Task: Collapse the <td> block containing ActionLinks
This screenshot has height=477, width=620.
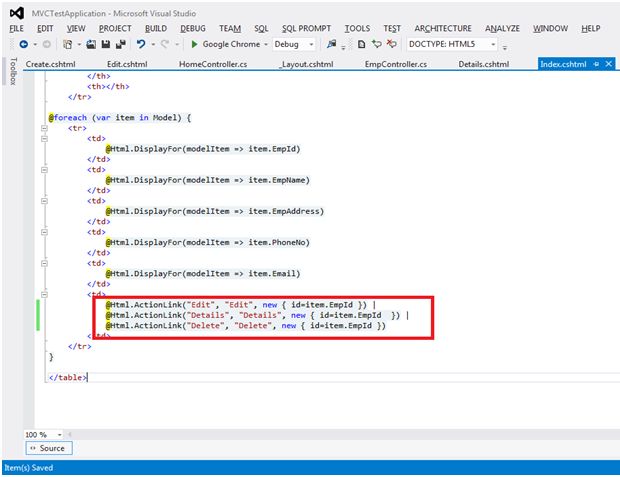Action: [44, 295]
